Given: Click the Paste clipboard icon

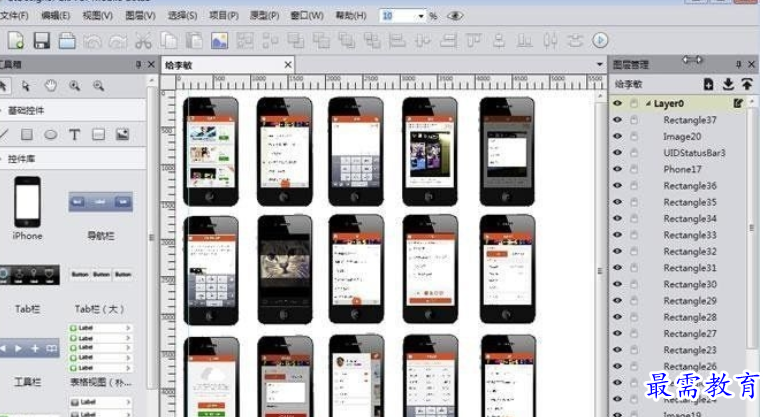Looking at the screenshot, I should (x=194, y=40).
